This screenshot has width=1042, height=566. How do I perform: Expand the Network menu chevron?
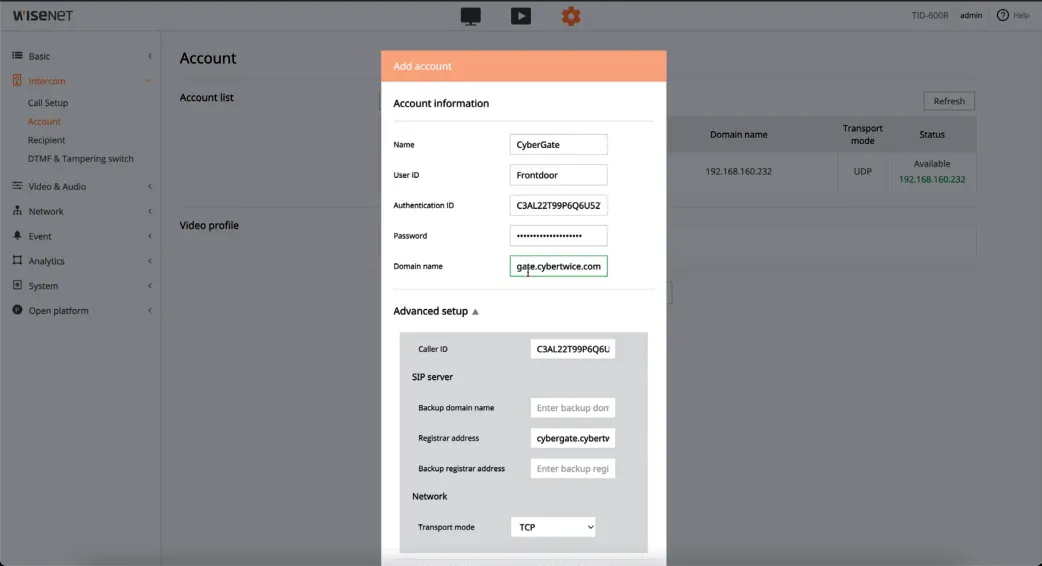point(150,211)
